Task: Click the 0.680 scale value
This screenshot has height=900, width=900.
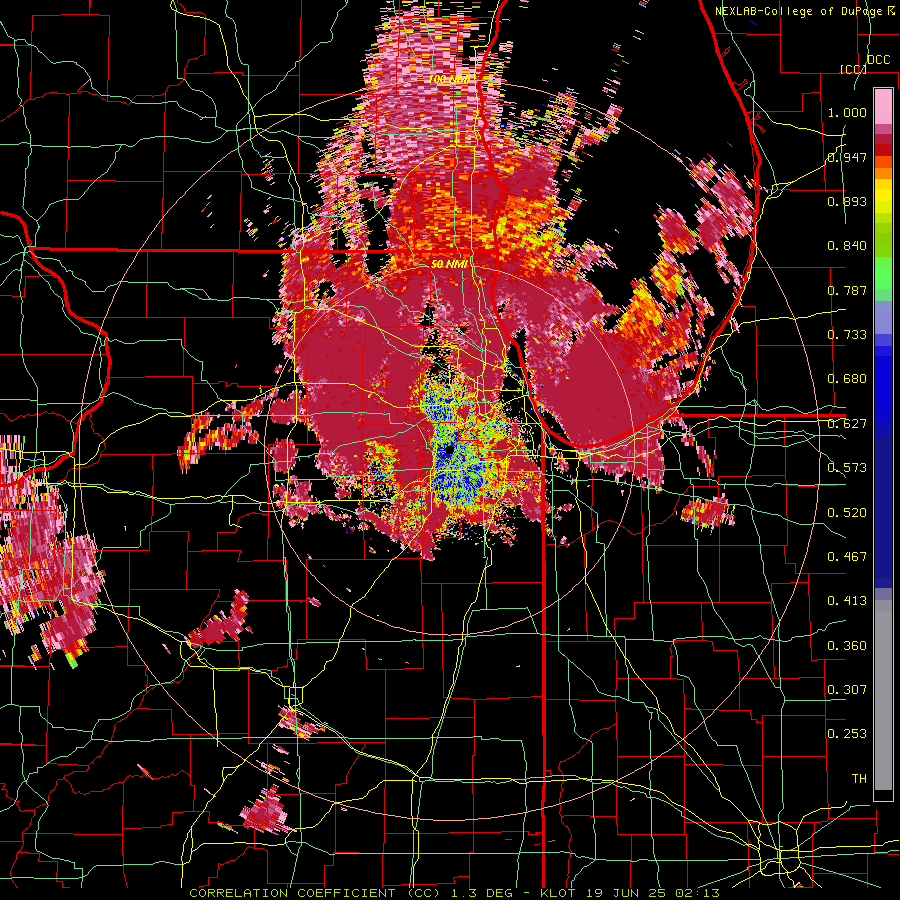Action: click(847, 379)
